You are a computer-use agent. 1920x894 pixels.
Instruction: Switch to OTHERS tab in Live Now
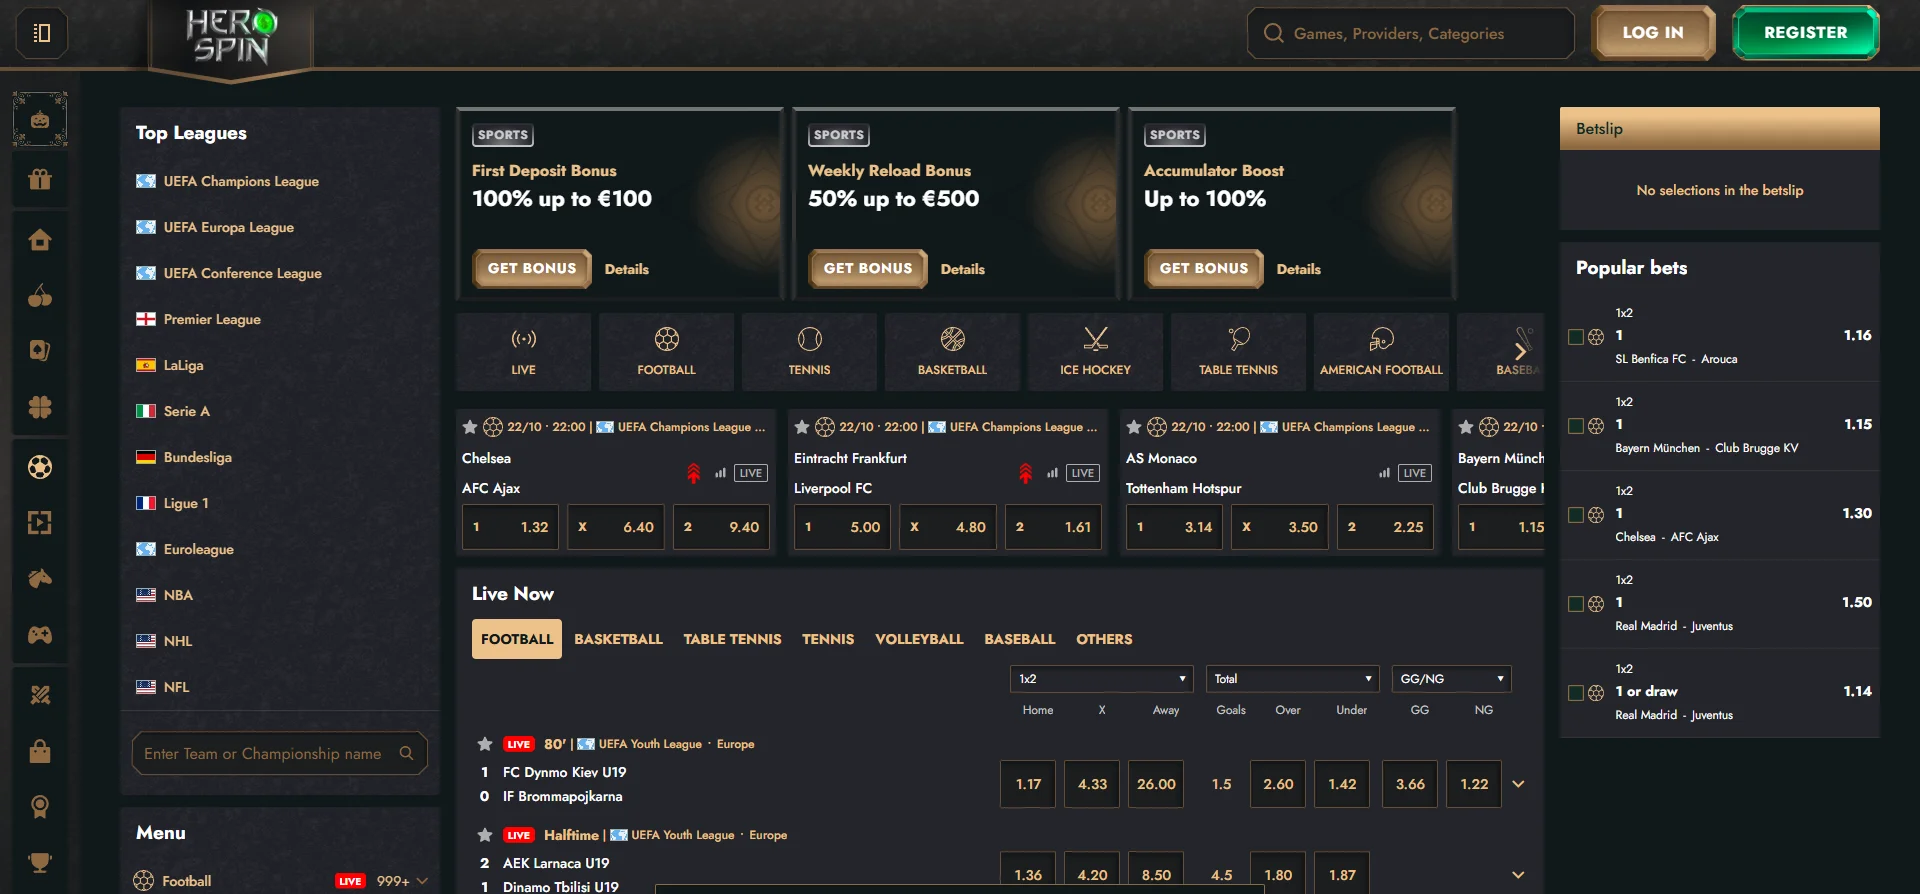pos(1104,639)
